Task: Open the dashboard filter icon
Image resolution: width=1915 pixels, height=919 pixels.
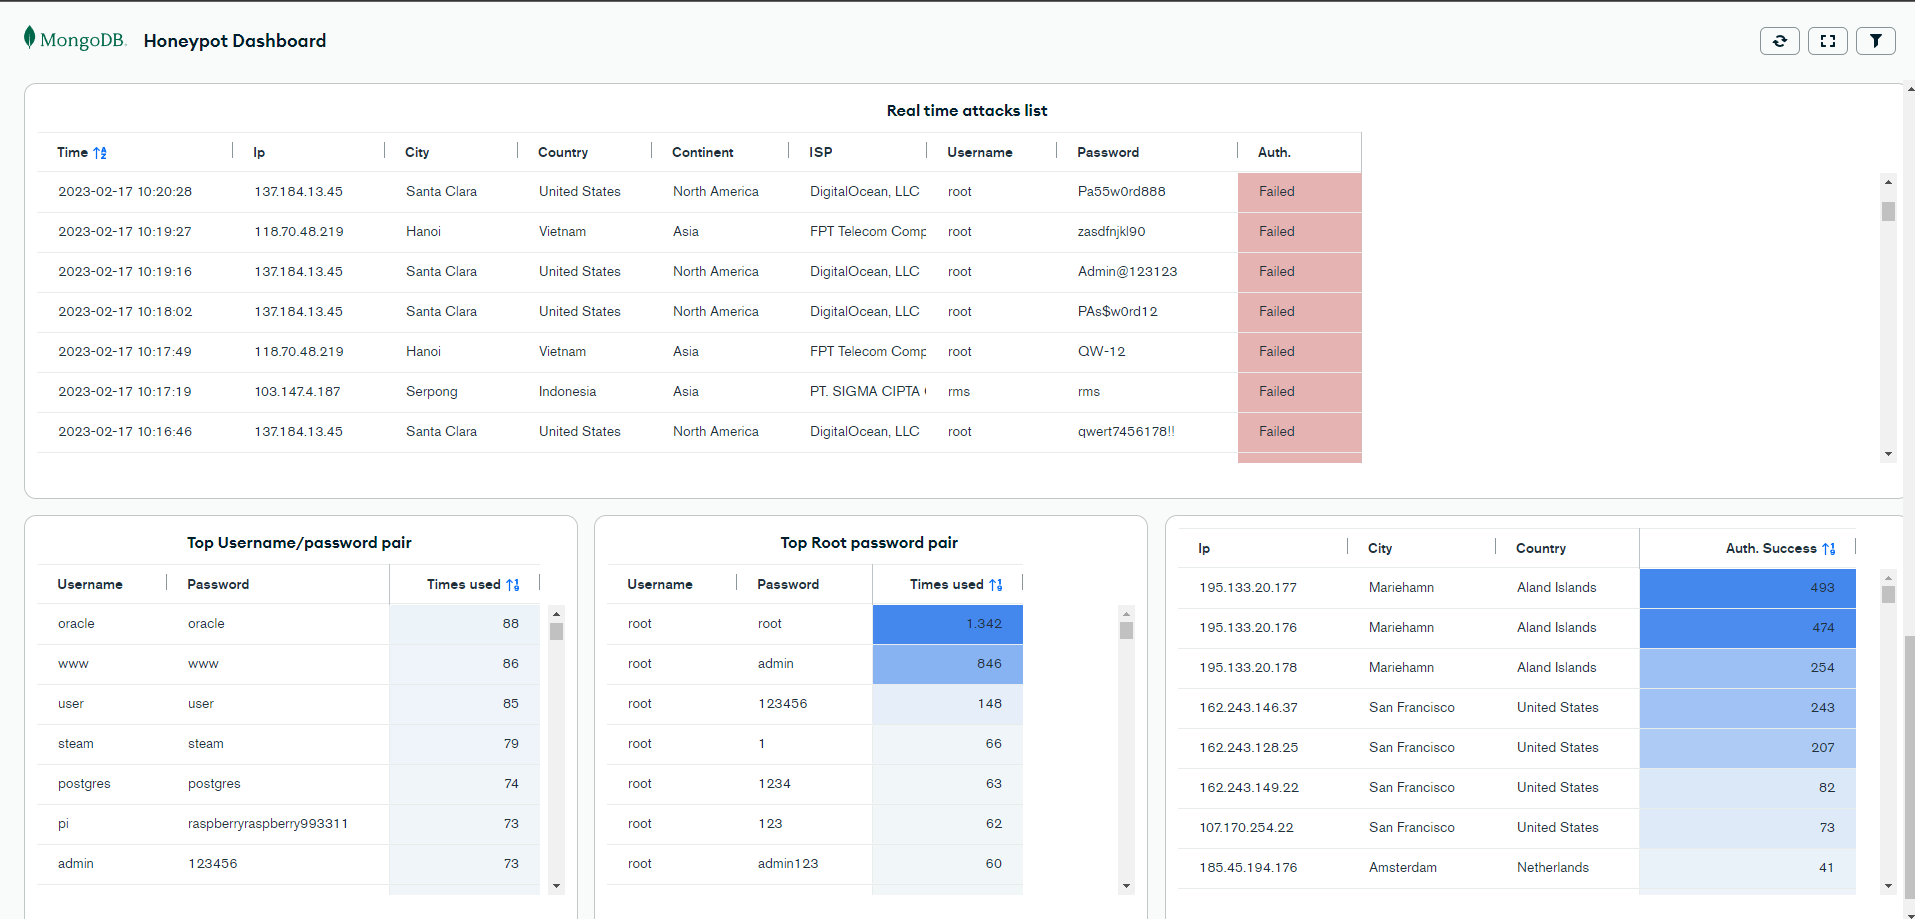Action: [x=1875, y=41]
